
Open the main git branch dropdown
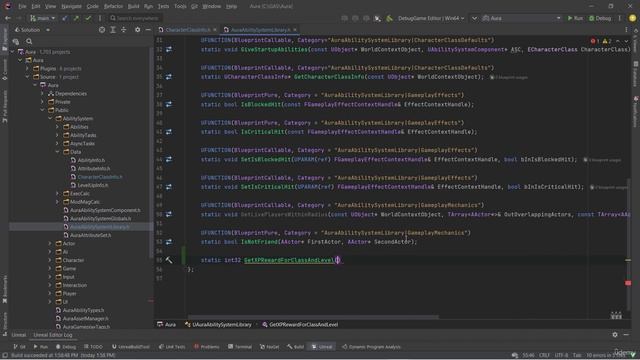coord(42,18)
